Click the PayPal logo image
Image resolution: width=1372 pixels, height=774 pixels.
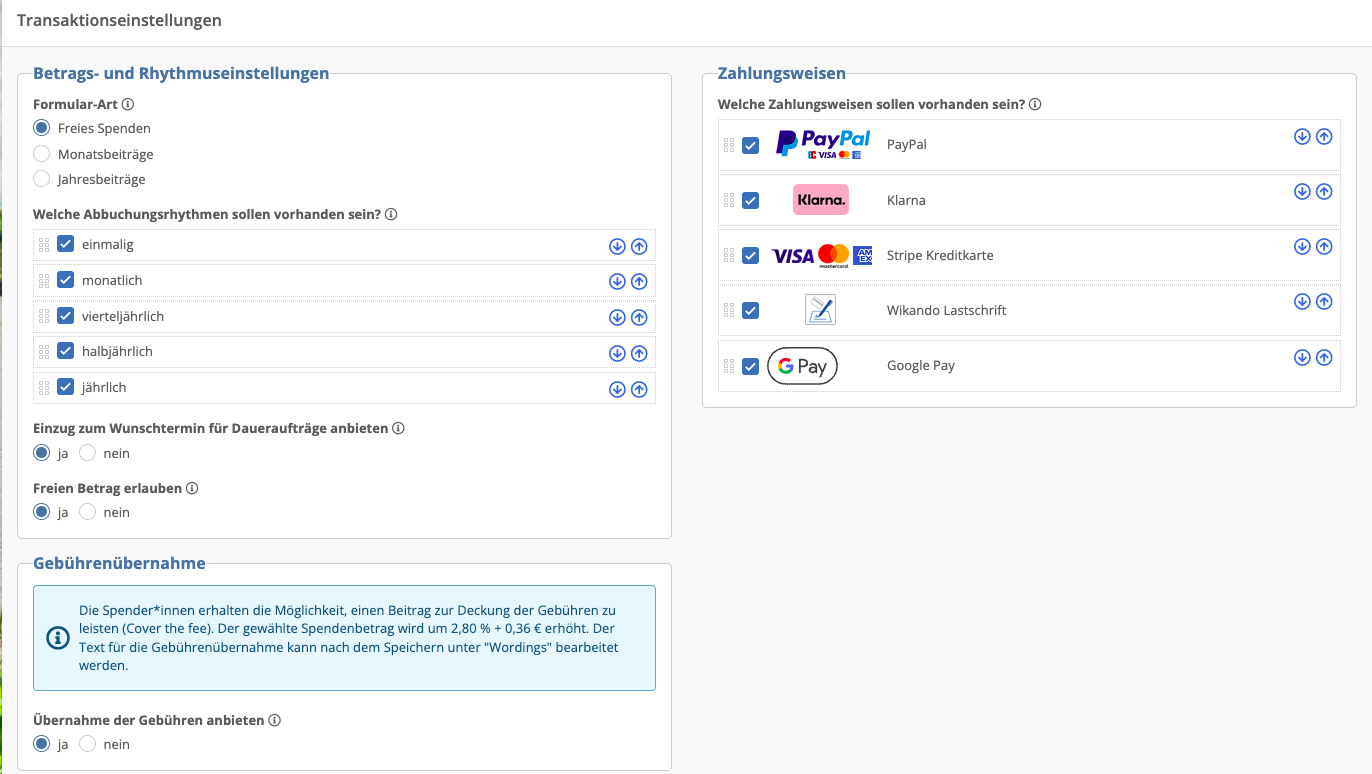click(x=821, y=143)
